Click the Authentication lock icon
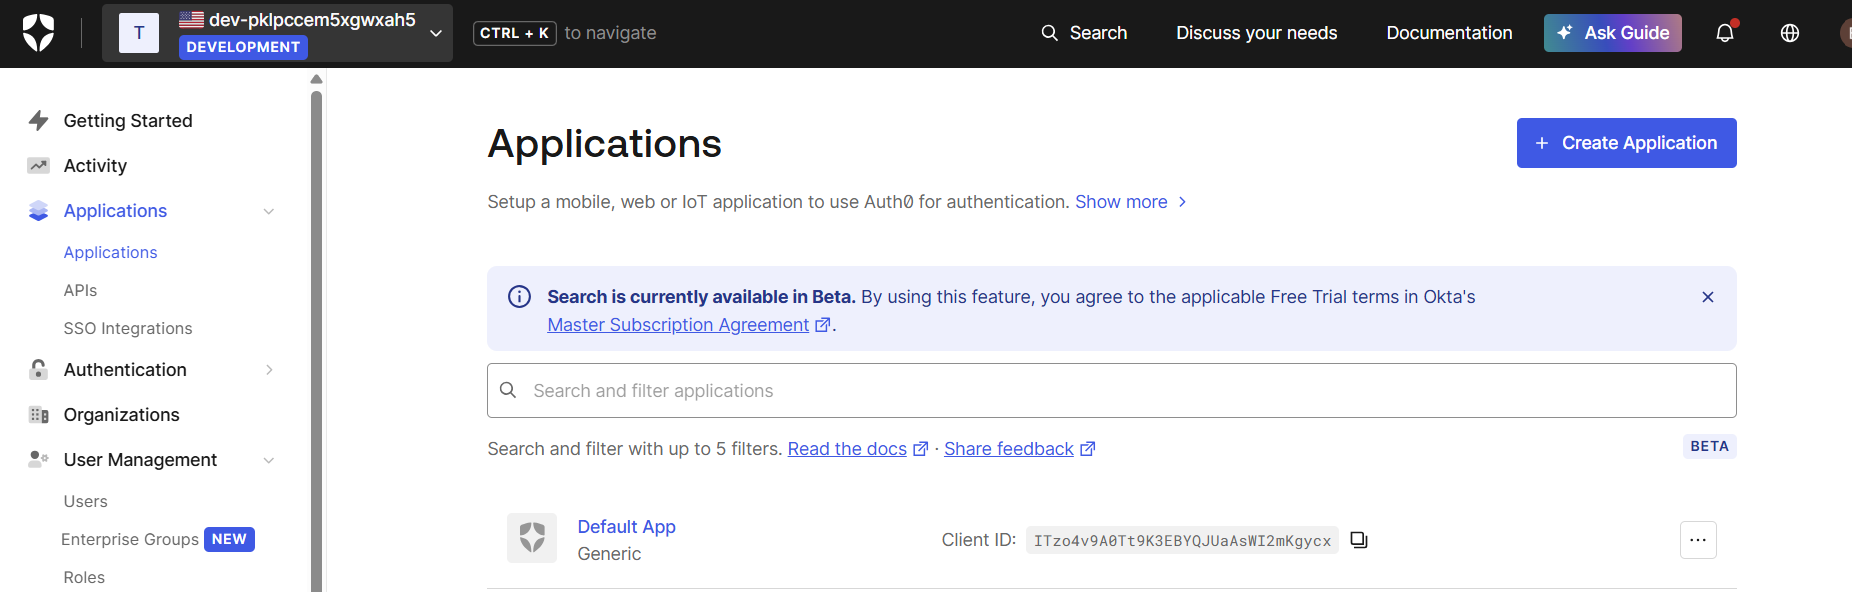The width and height of the screenshot is (1852, 592). (39, 370)
